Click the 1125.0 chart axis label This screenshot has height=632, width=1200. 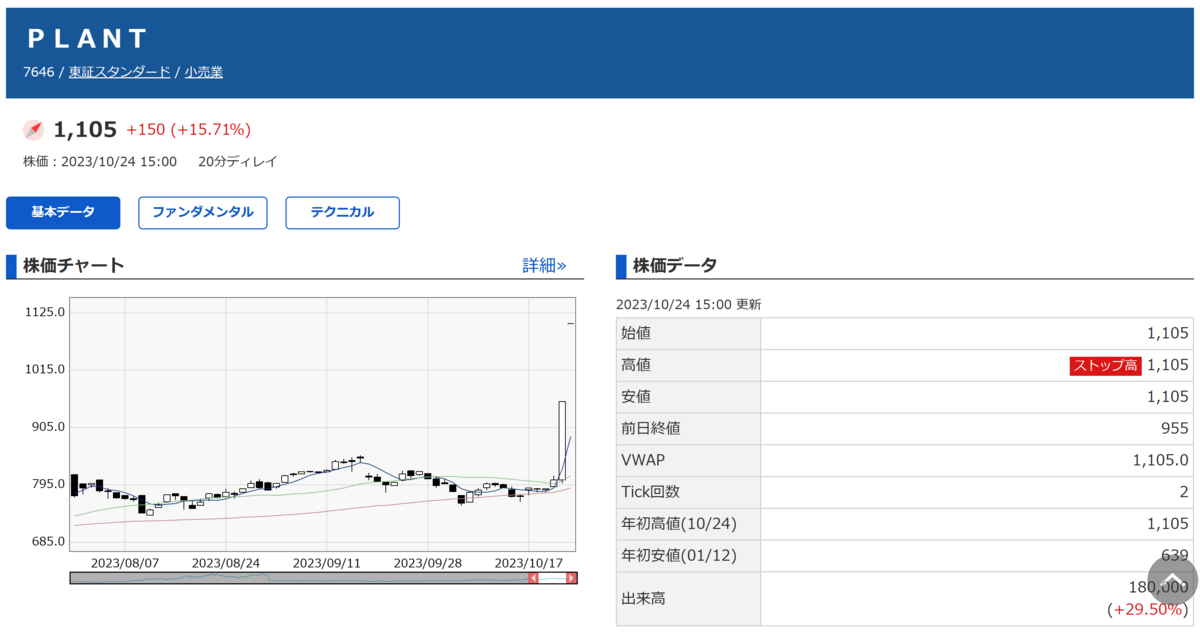coord(45,312)
